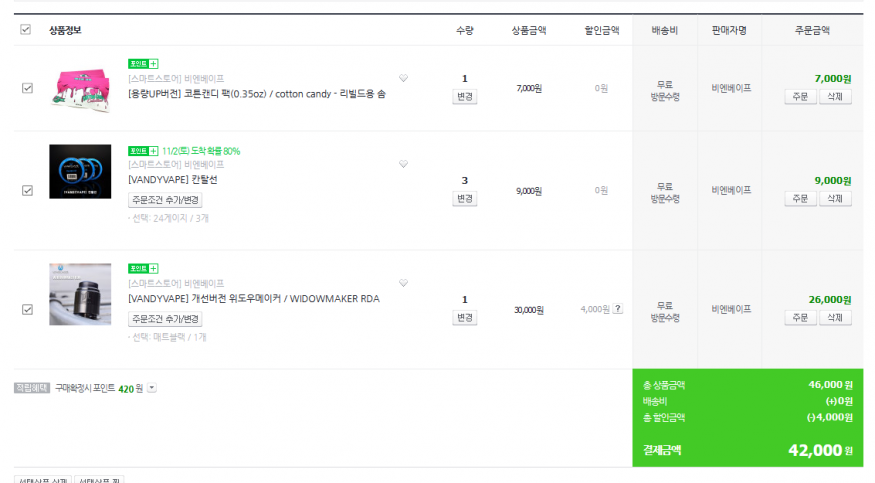Open 주문조건 추가/변경 for 칸탈선
The image size is (875, 483).
coord(165,200)
